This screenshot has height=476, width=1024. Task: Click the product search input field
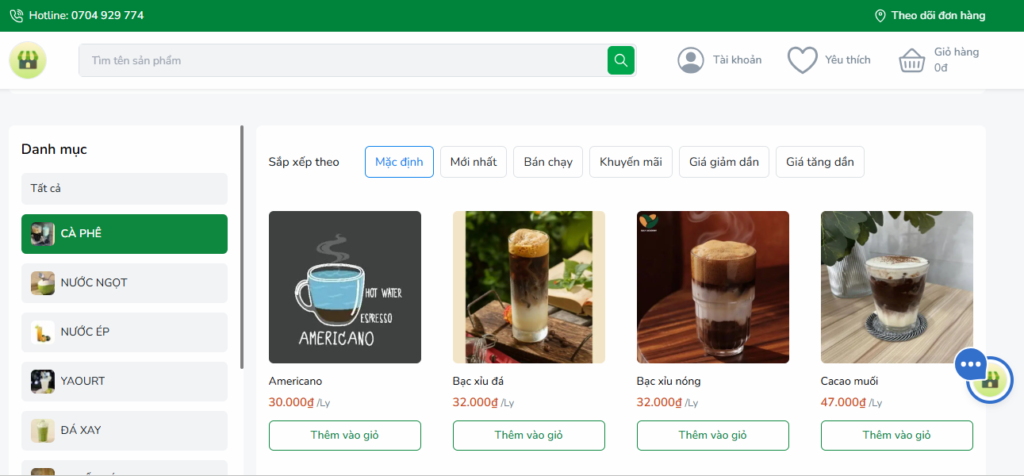[x=340, y=60]
